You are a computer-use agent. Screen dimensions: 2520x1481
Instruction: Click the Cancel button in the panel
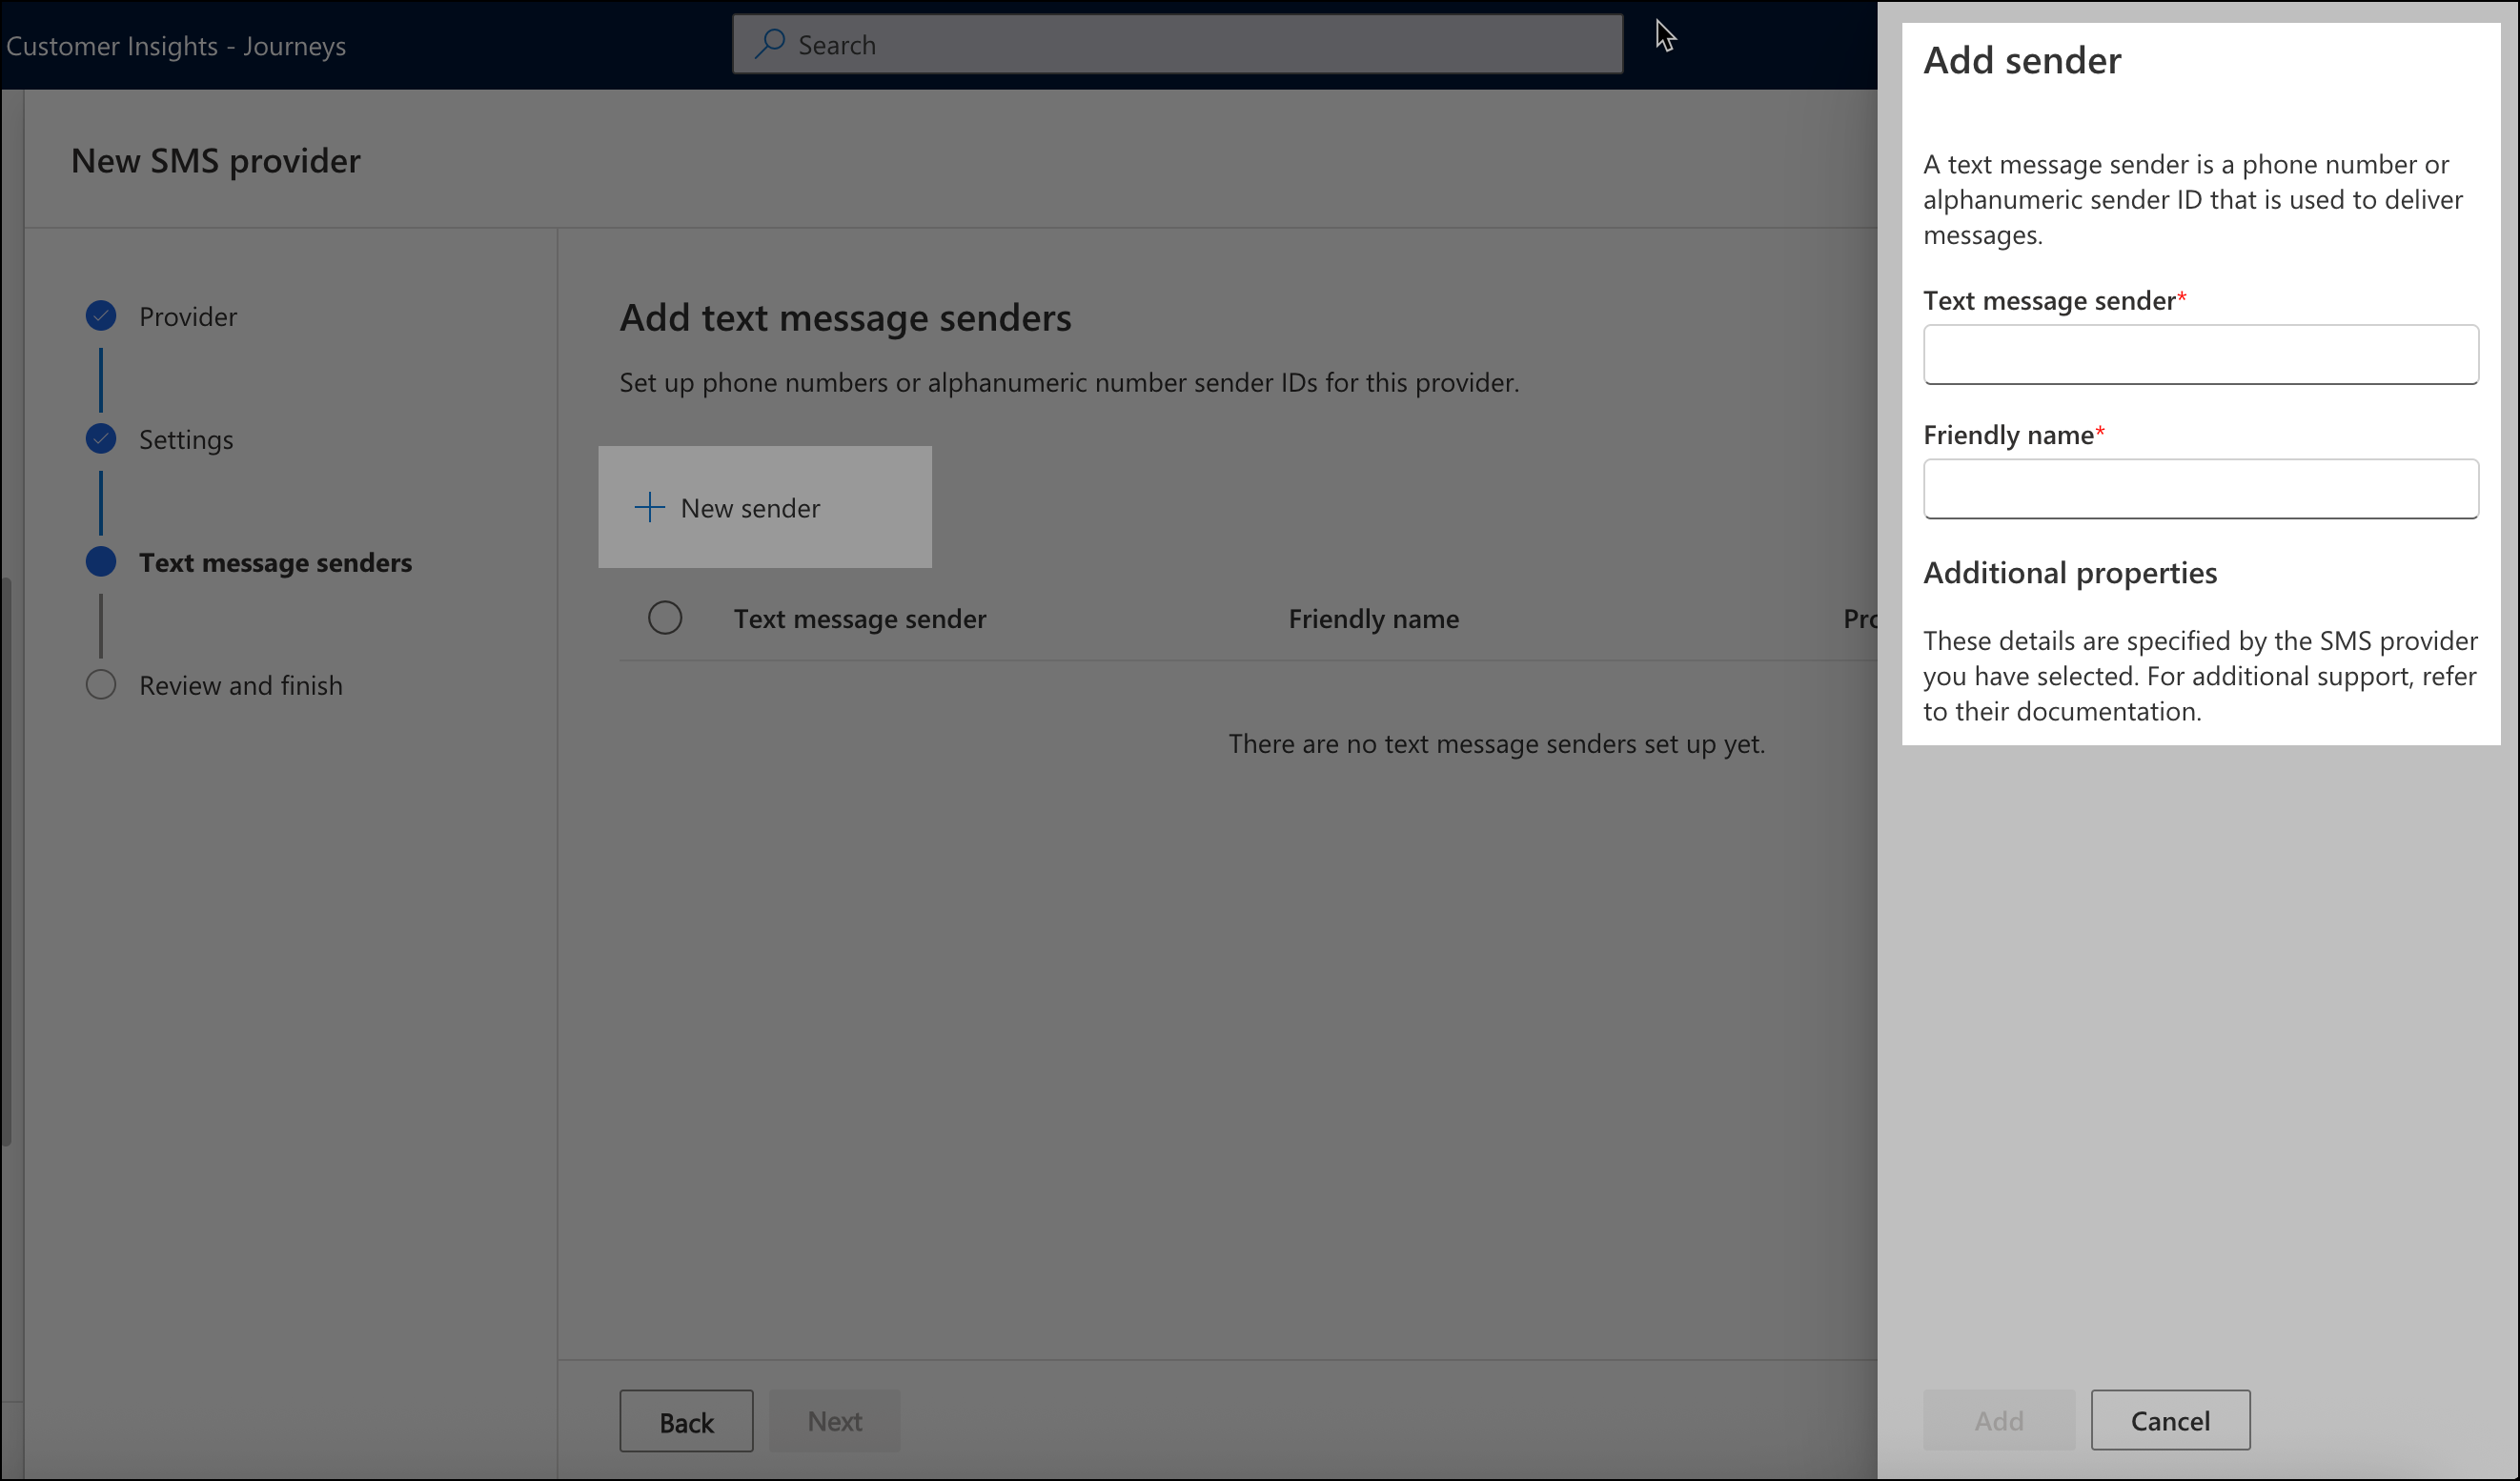click(x=2170, y=1420)
